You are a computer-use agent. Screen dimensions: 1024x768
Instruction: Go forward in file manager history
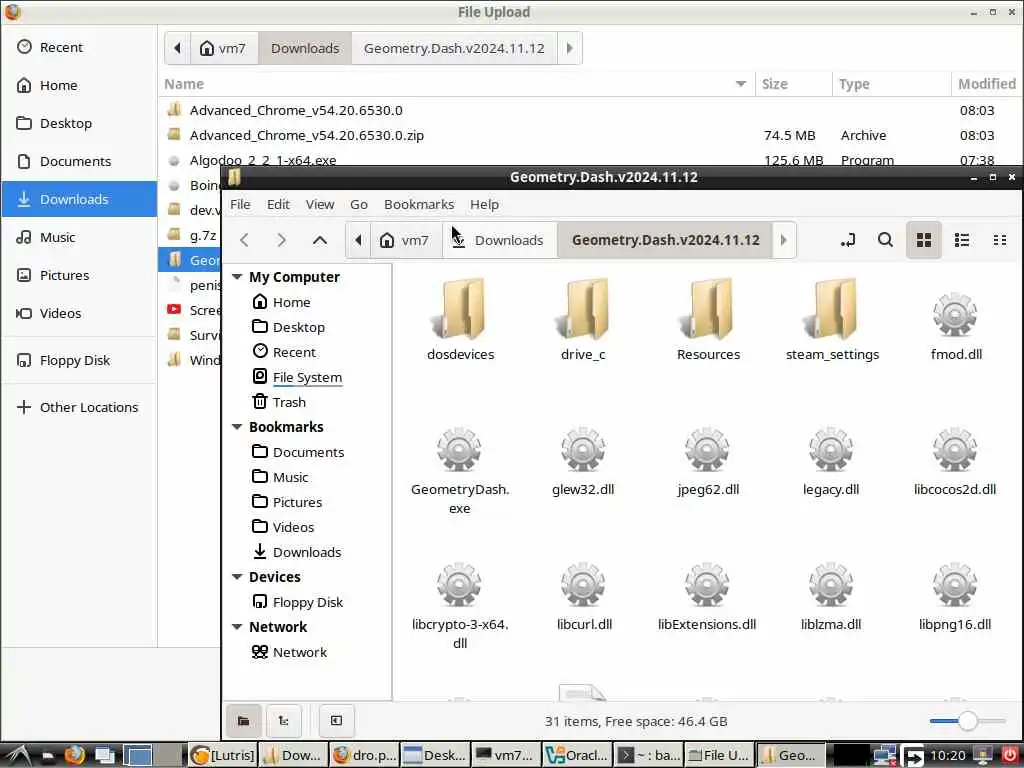click(281, 240)
